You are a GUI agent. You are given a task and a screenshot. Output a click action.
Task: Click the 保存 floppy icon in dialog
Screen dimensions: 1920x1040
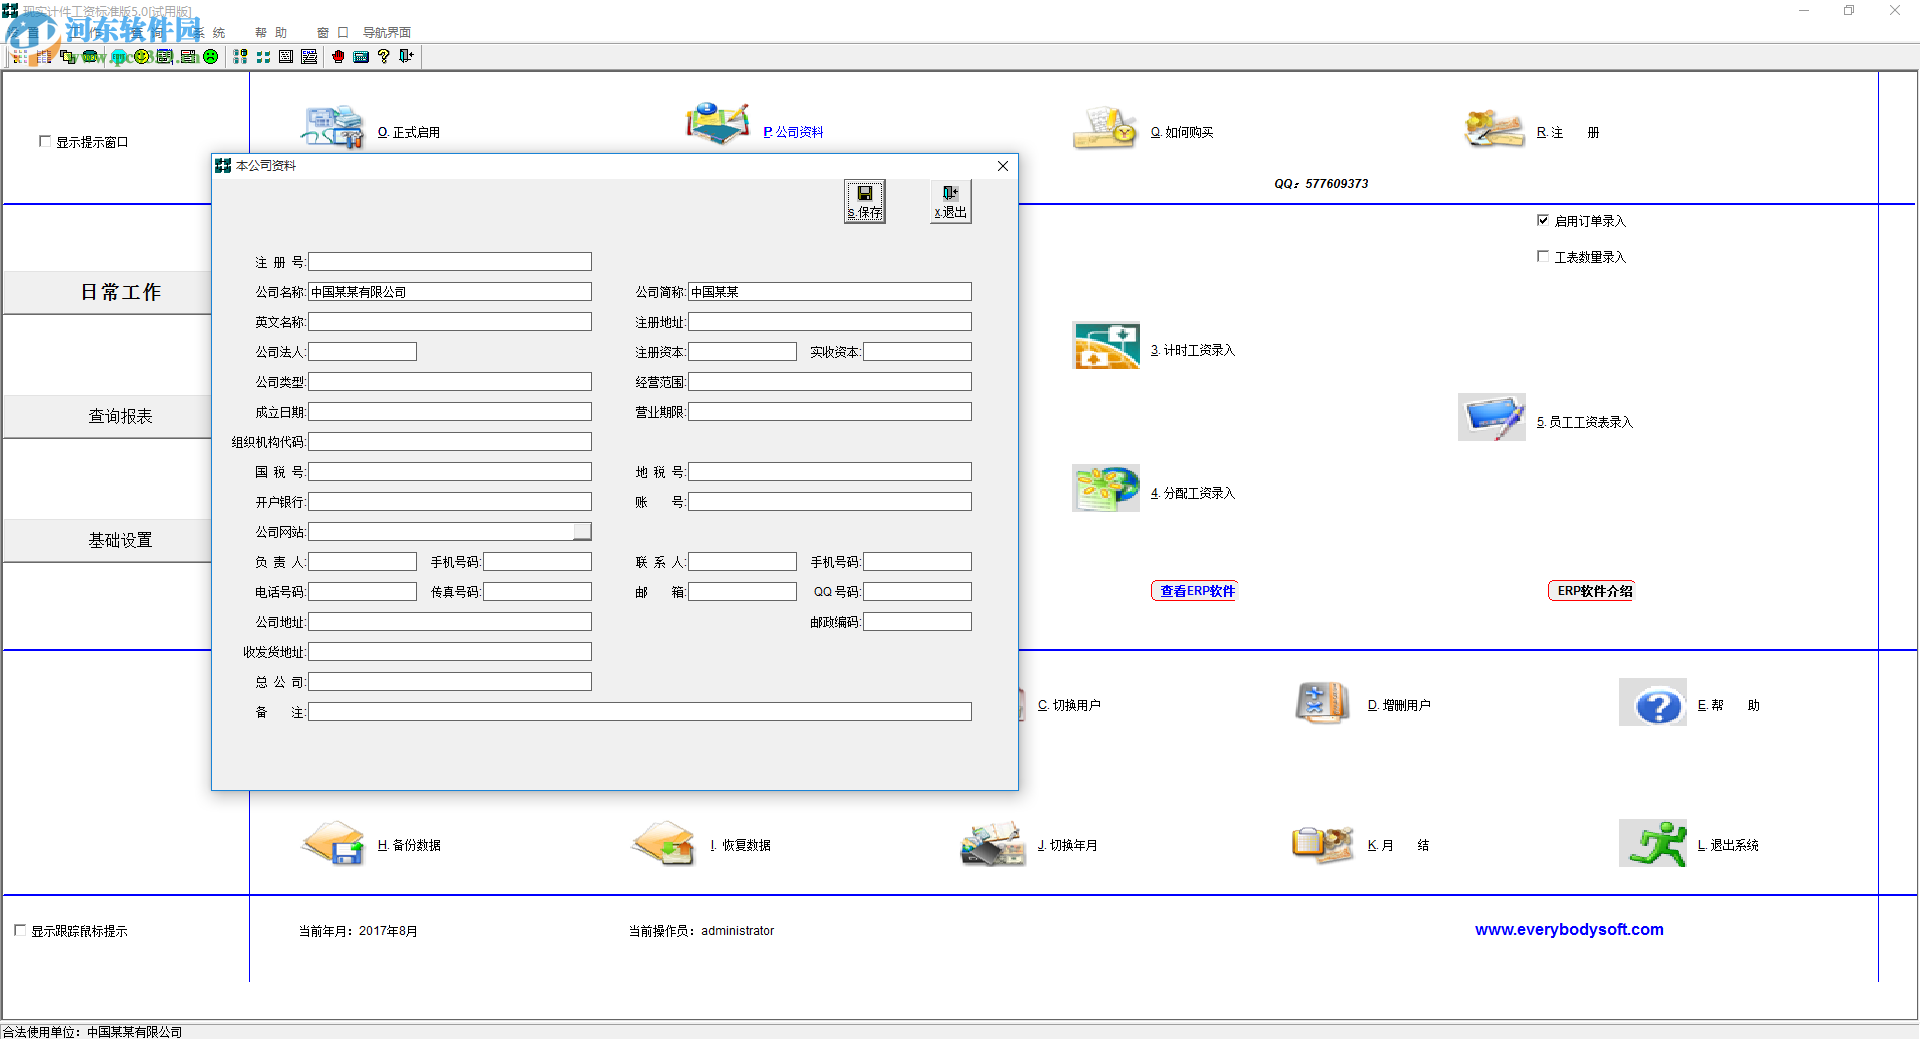[865, 201]
